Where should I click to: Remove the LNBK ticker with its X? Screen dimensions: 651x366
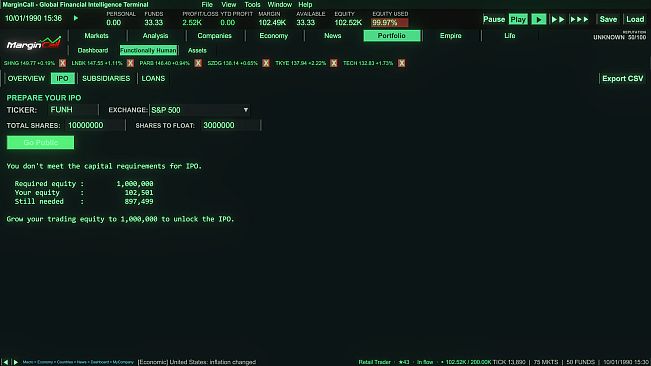pyautogui.click(x=130, y=63)
